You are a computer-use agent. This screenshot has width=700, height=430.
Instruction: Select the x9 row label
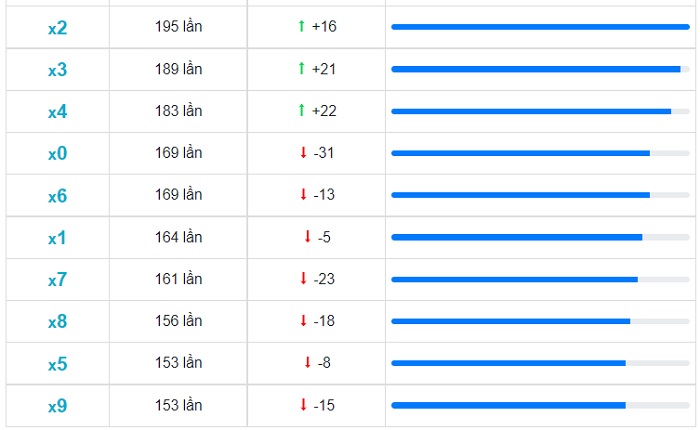pos(58,406)
